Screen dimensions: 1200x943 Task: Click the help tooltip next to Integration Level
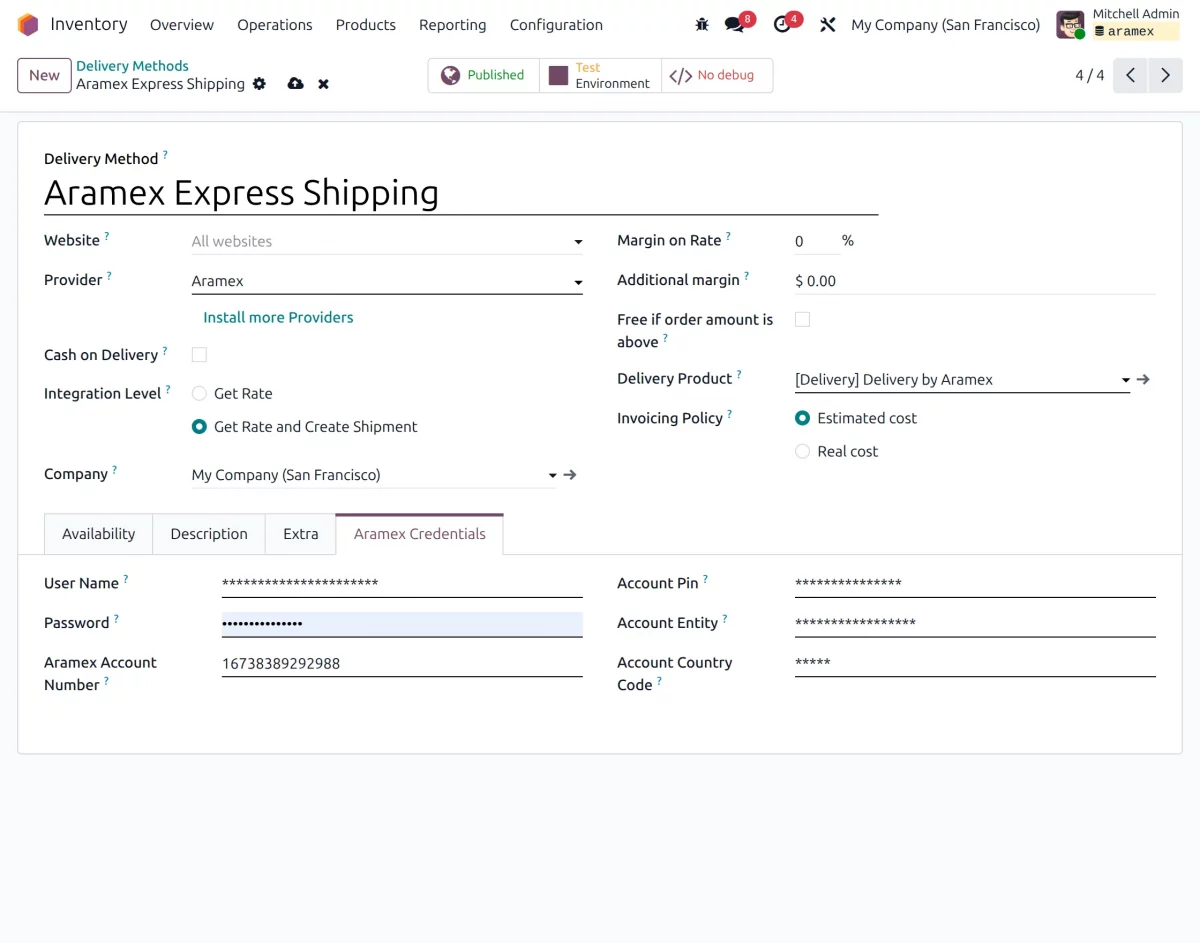[x=168, y=390]
